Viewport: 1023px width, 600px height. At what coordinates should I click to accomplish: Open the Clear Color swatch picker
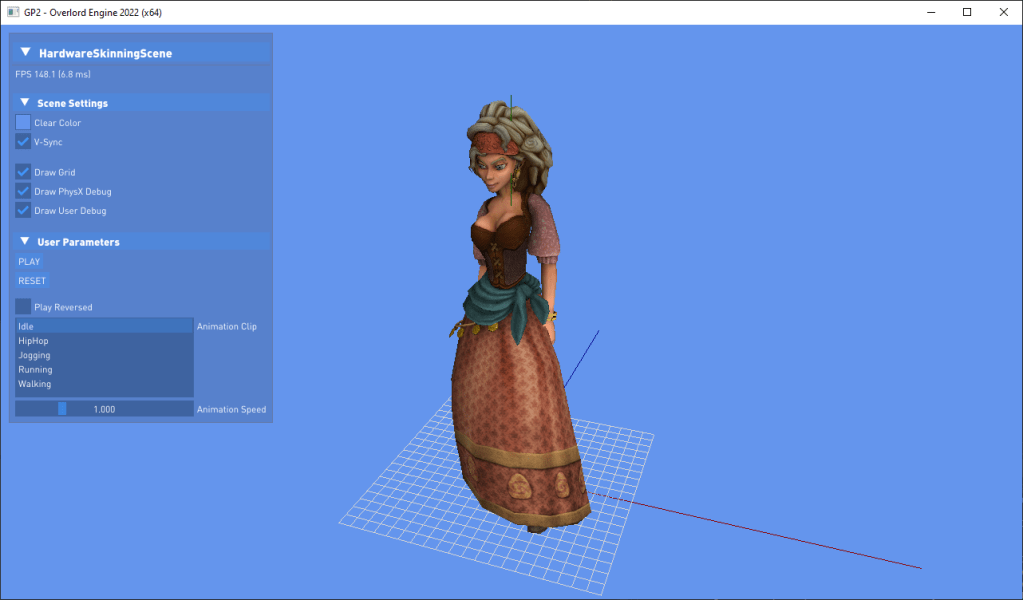tap(23, 122)
